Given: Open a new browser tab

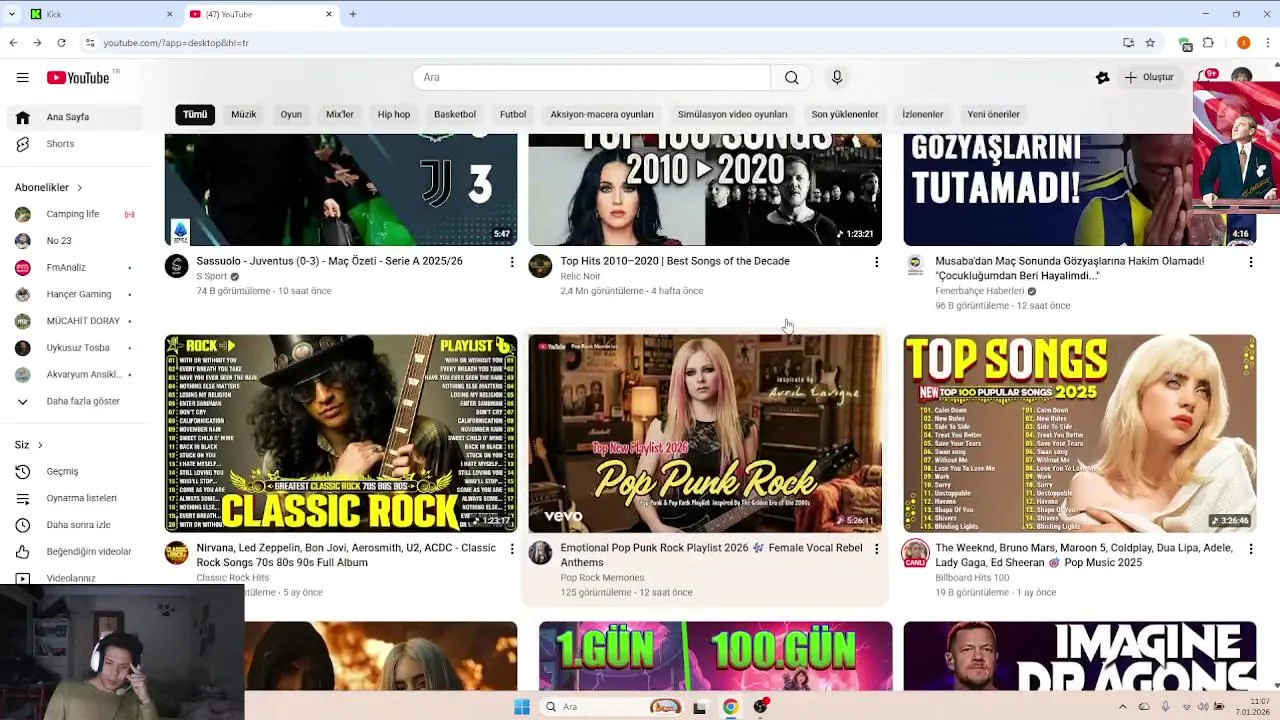Looking at the screenshot, I should coord(353,14).
